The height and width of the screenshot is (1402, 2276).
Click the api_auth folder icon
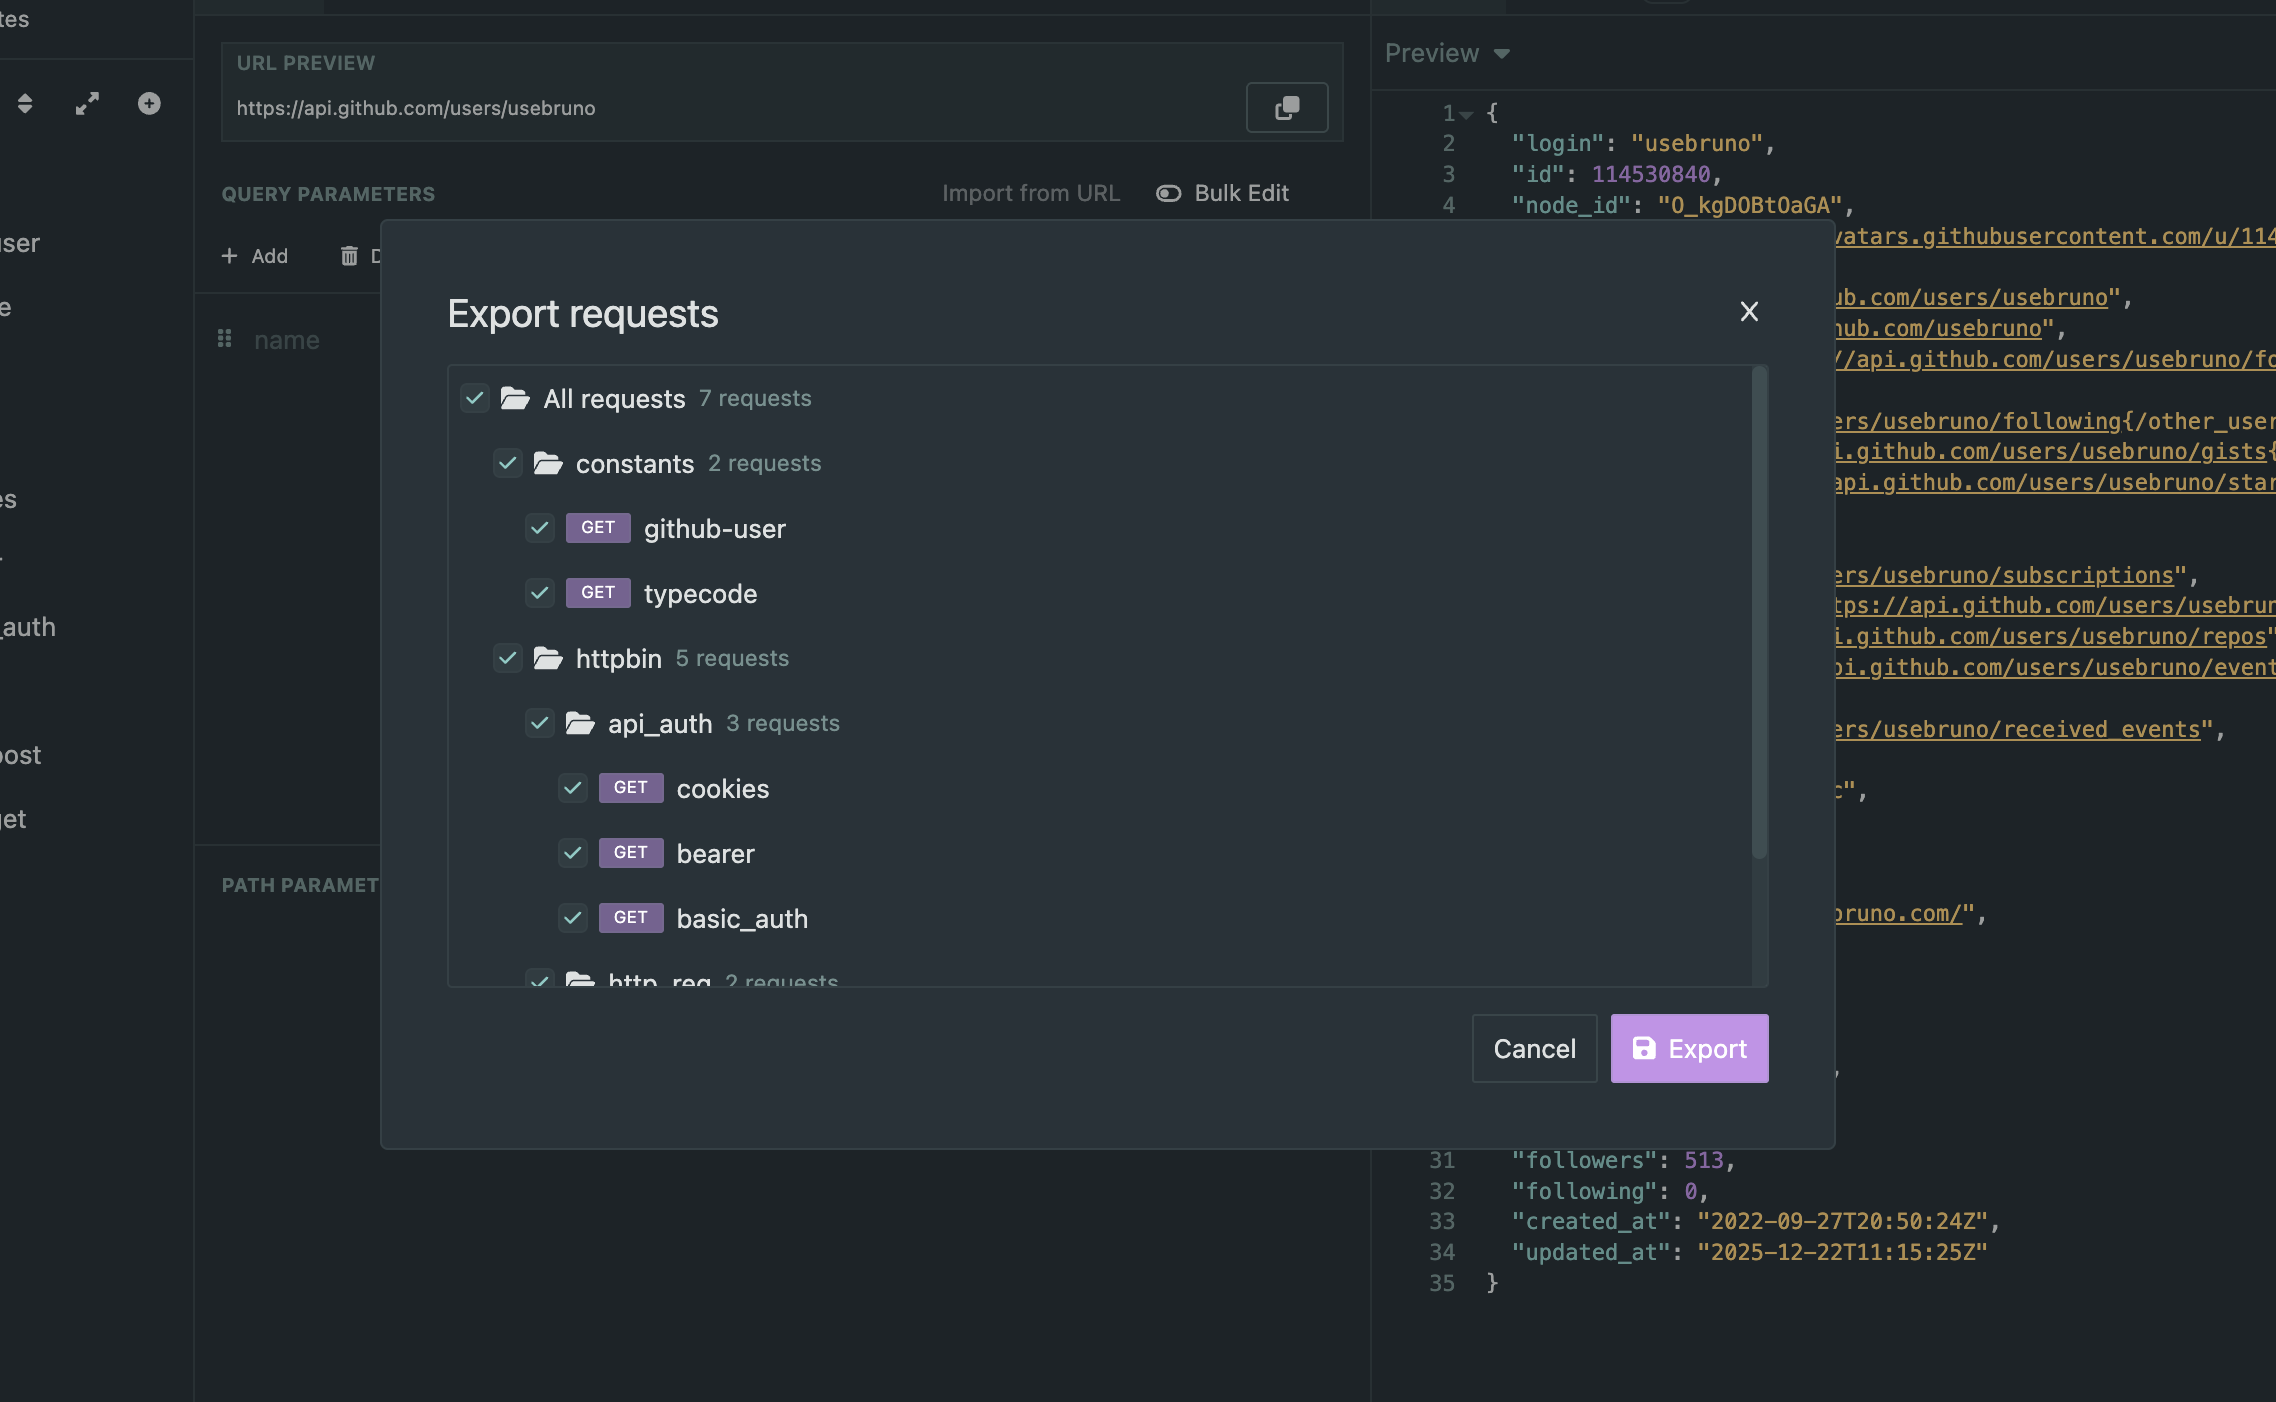[580, 723]
